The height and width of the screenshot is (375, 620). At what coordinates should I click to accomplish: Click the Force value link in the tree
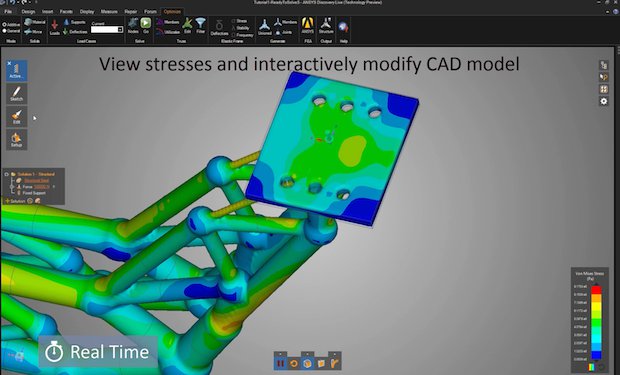(42, 187)
